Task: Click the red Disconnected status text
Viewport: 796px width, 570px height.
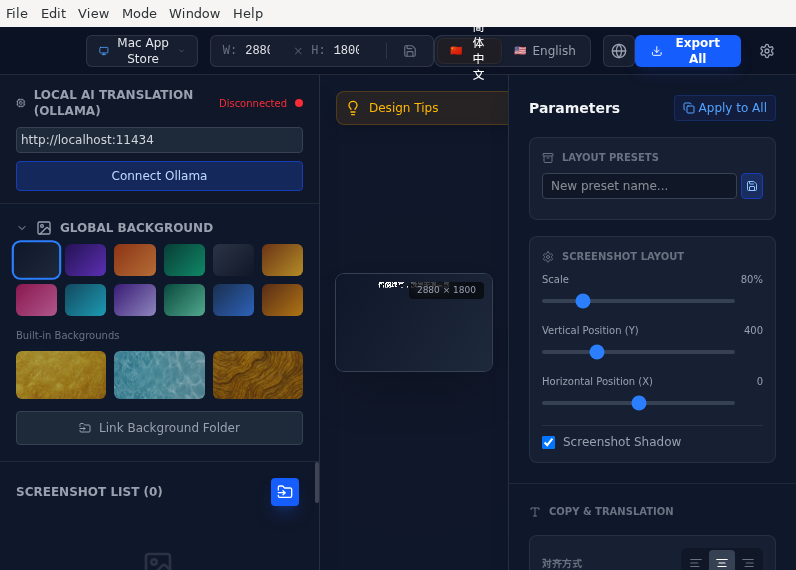Action: pyautogui.click(x=253, y=104)
